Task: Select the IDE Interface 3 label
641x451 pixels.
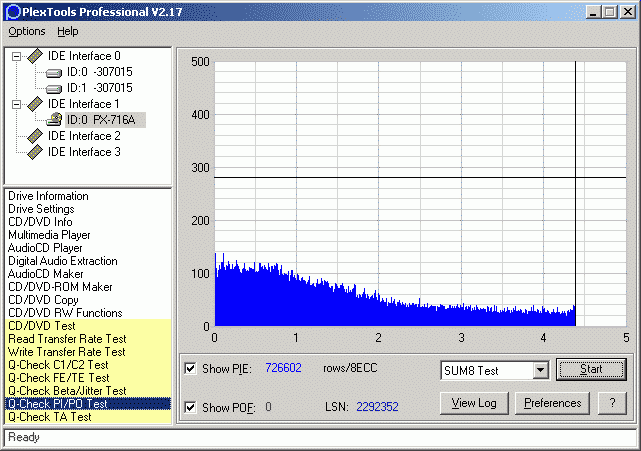Action: (x=84, y=152)
